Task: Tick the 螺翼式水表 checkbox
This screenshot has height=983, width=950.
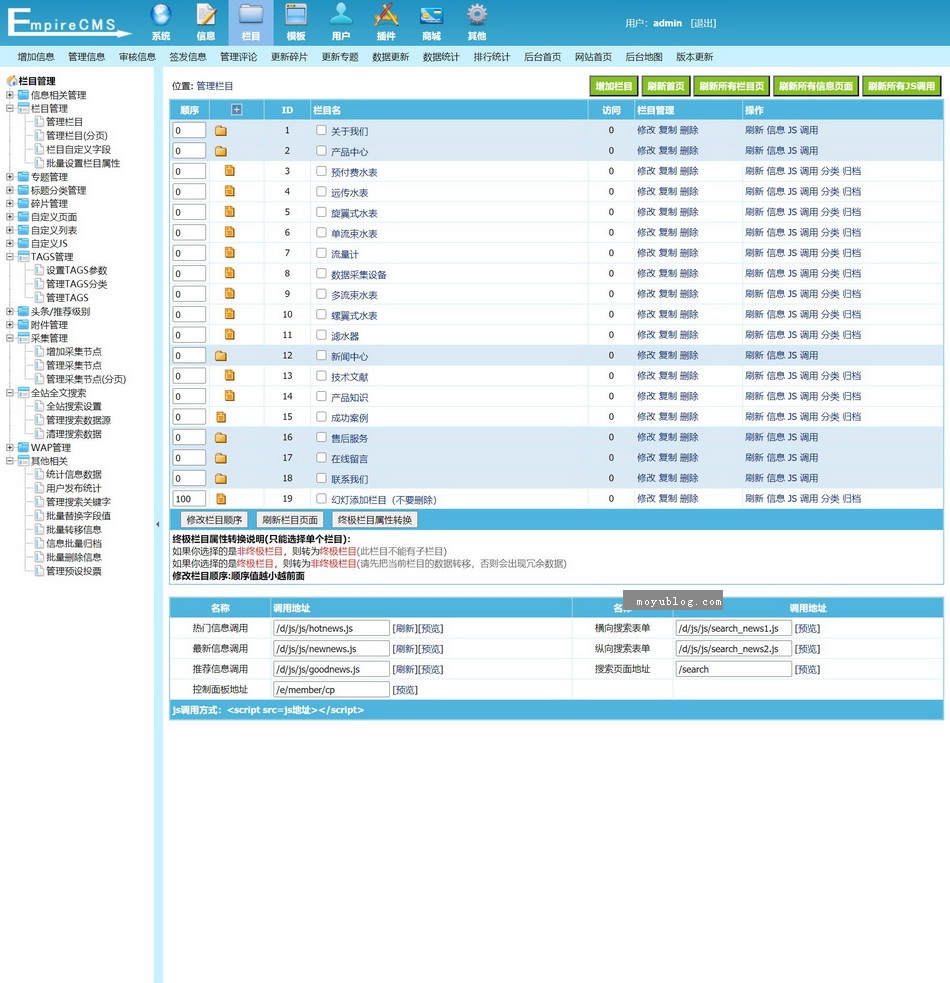Action: (321, 314)
